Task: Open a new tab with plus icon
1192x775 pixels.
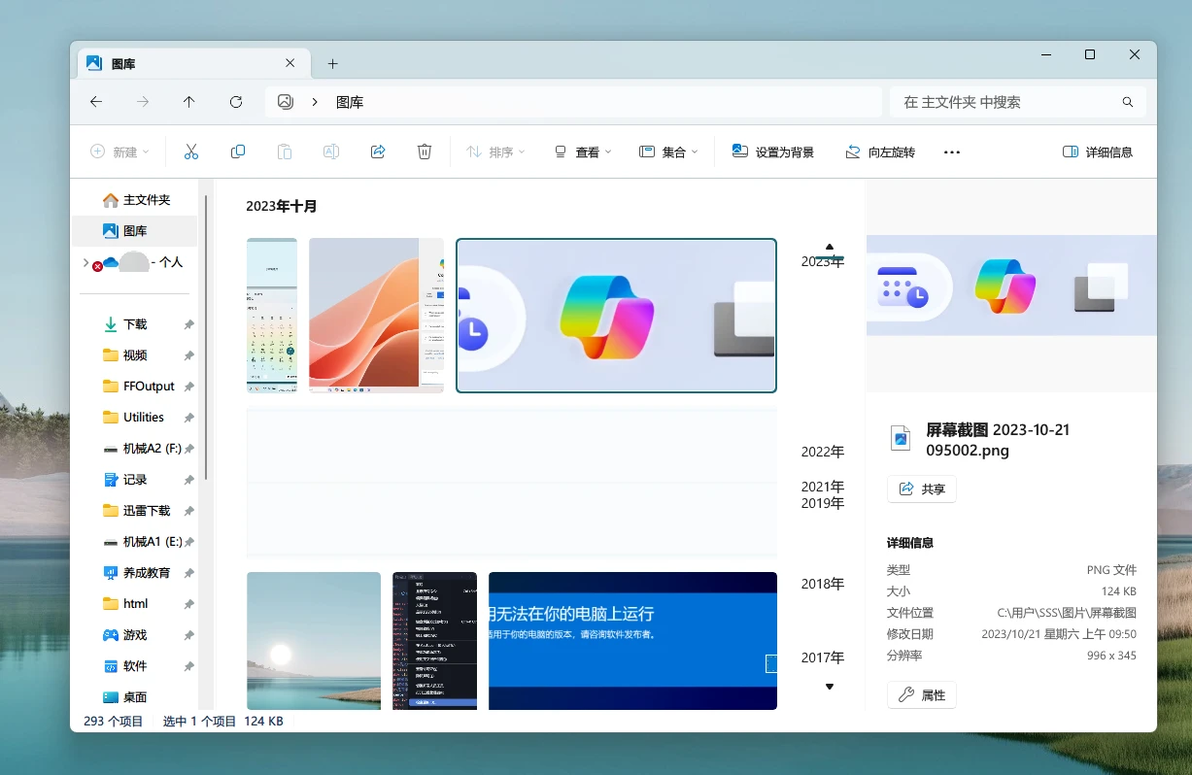Action: [332, 64]
